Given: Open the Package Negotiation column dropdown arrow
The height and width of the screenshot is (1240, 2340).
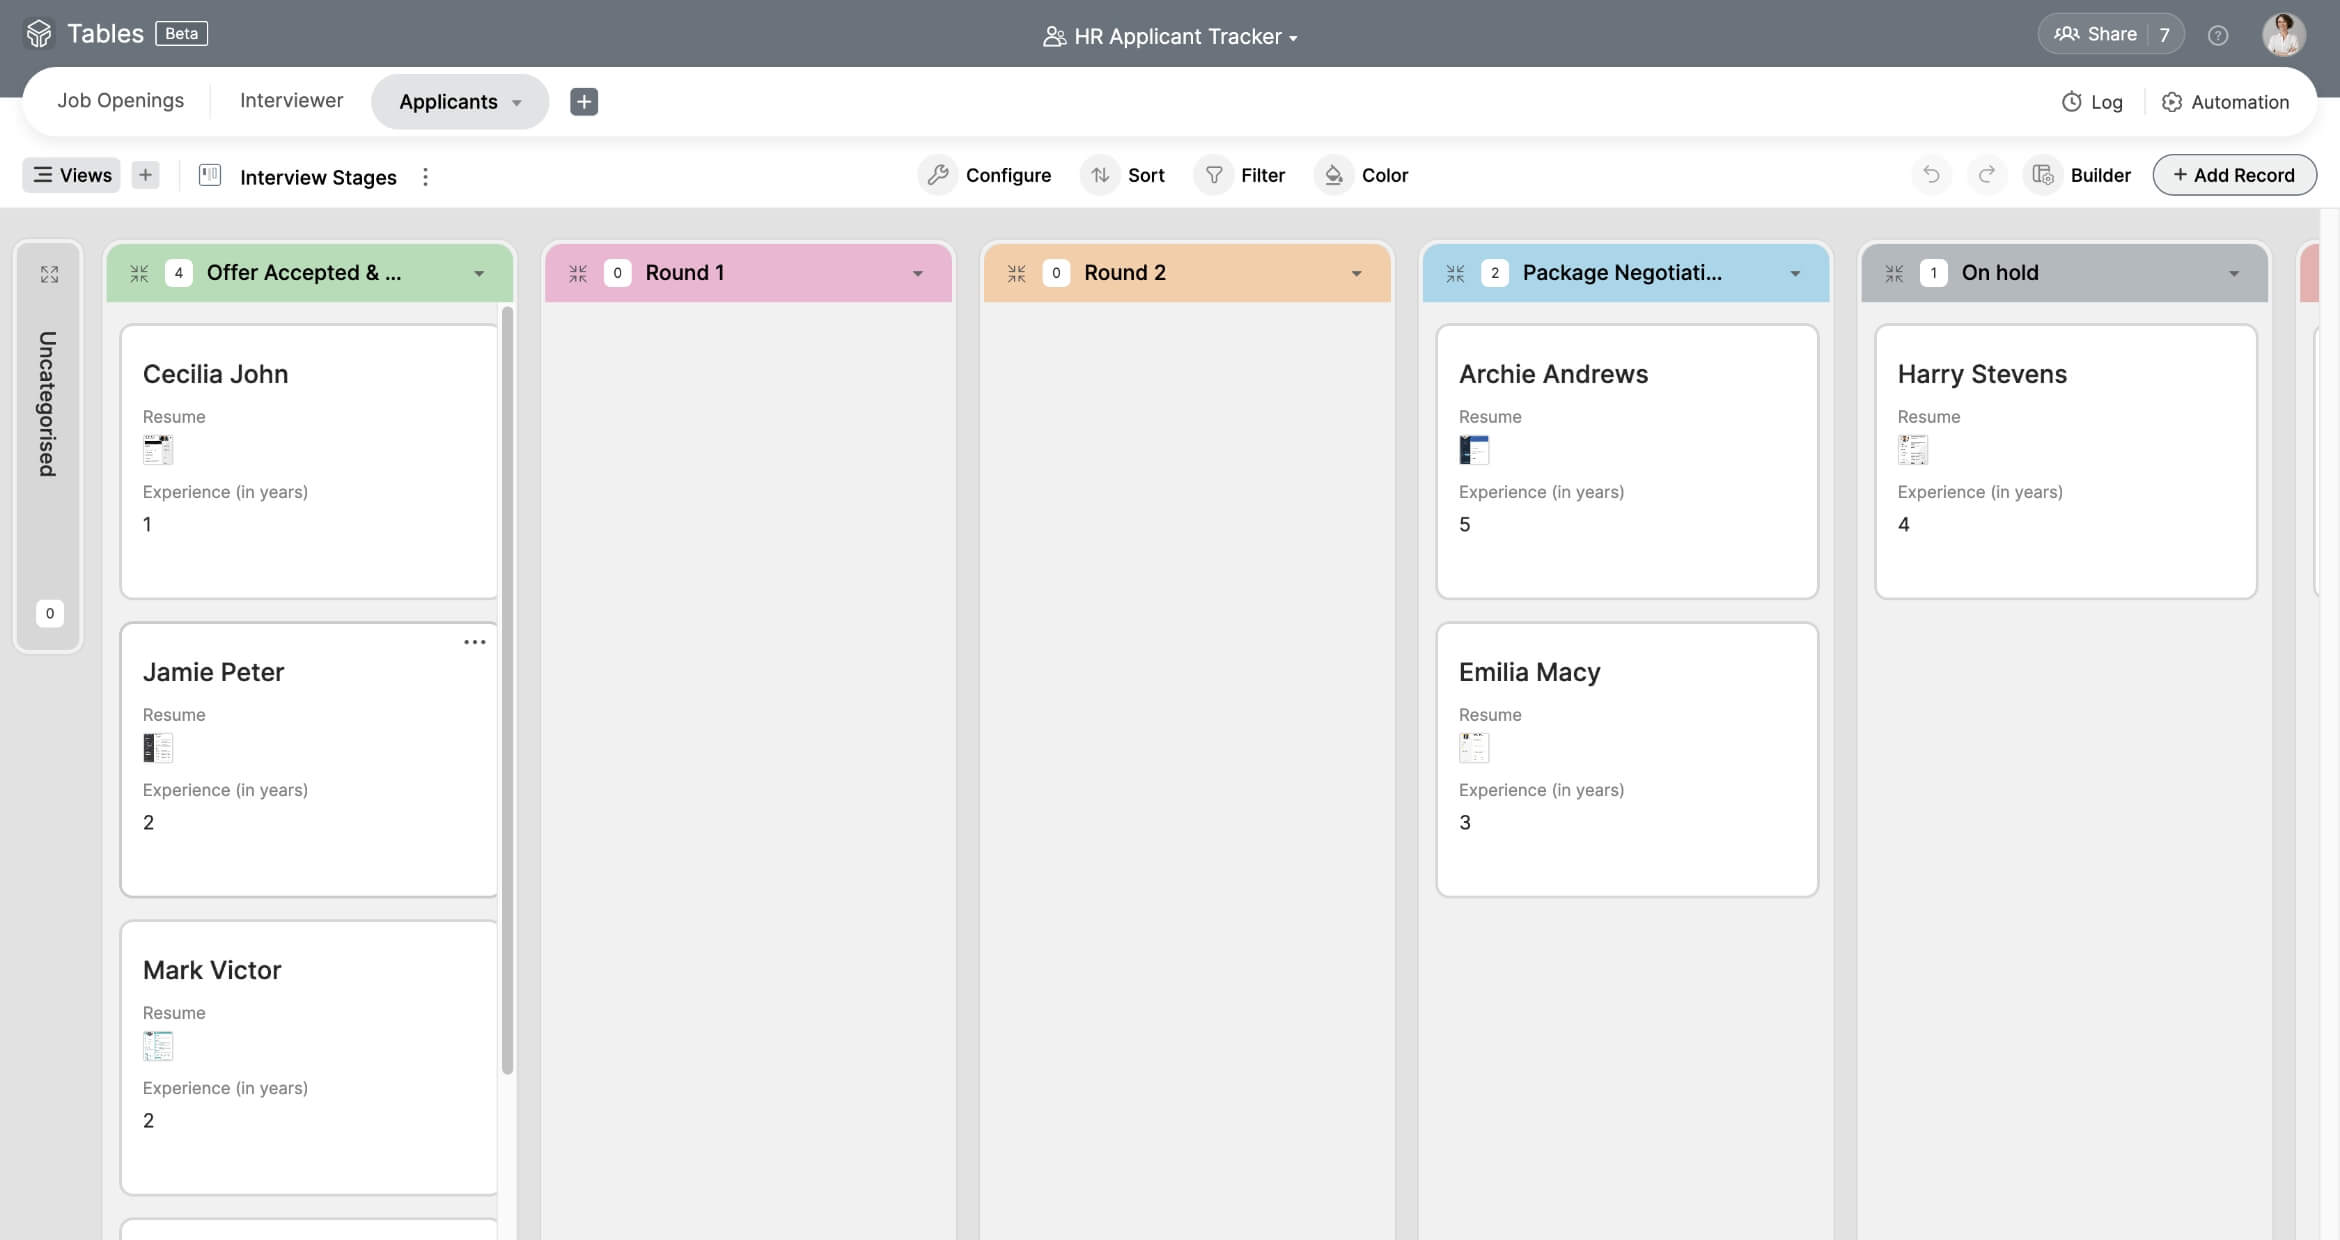Looking at the screenshot, I should (1795, 273).
